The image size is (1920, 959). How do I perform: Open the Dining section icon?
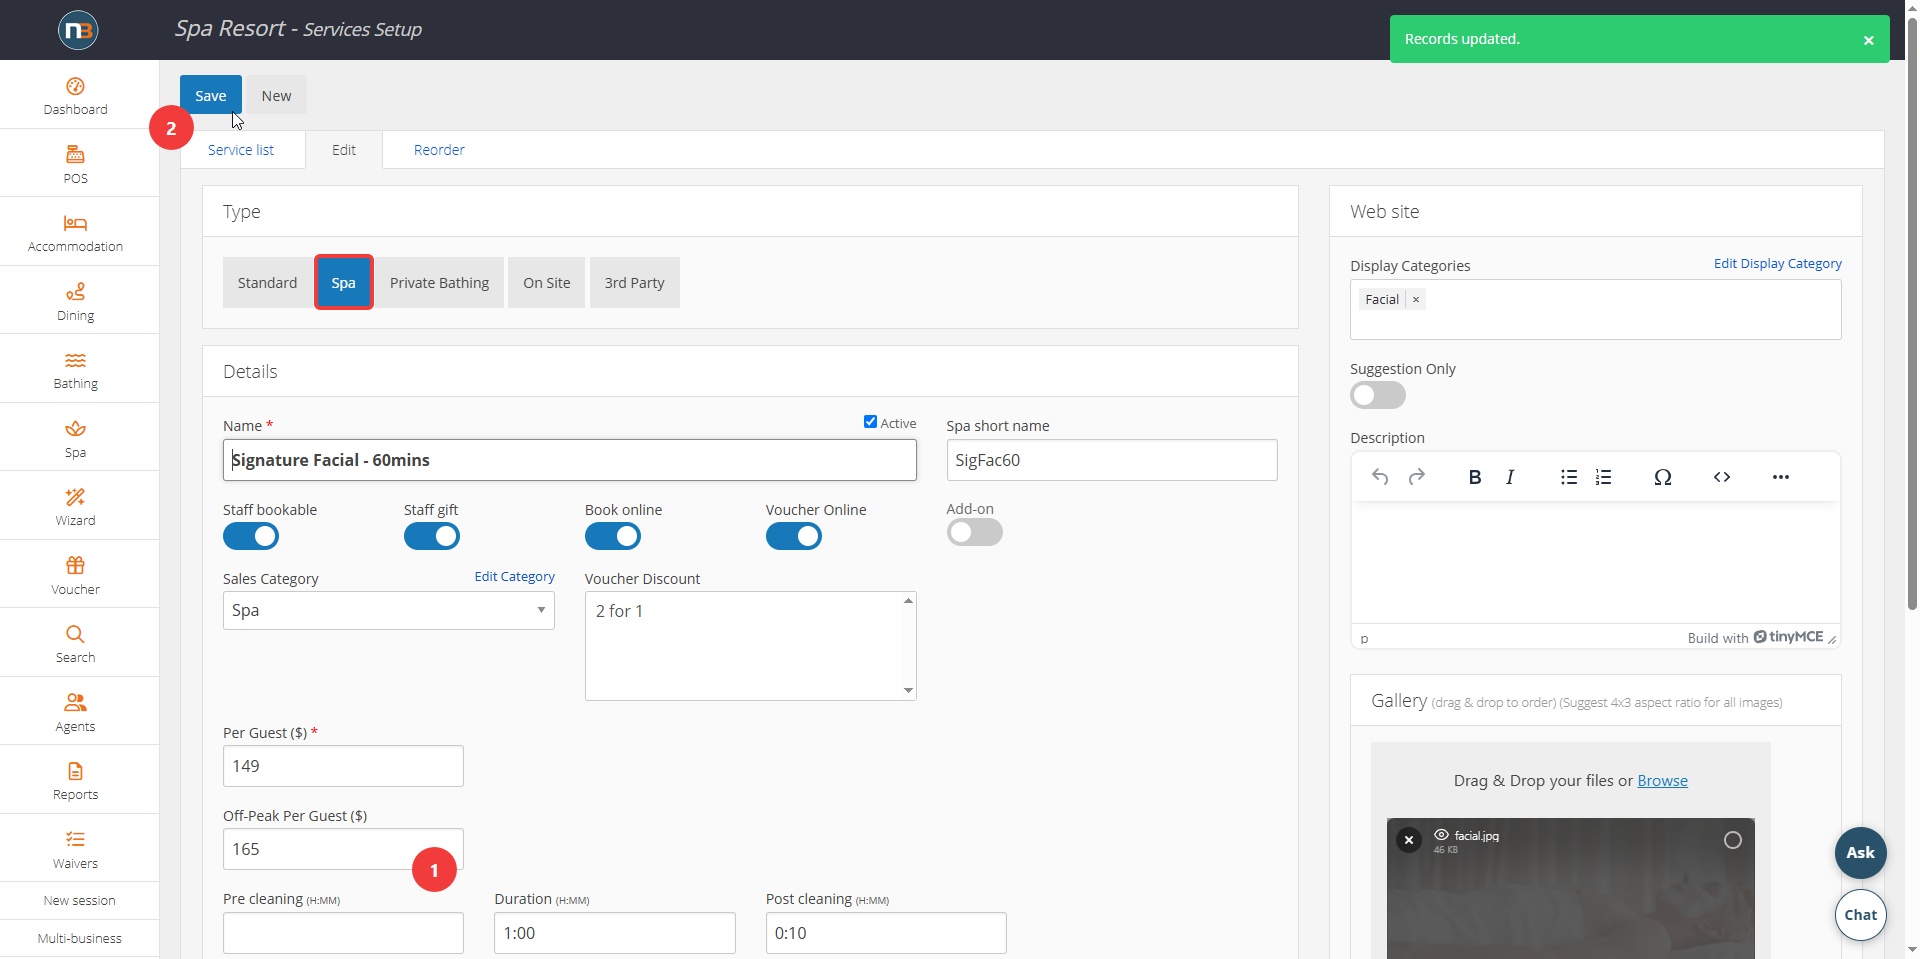(x=75, y=292)
